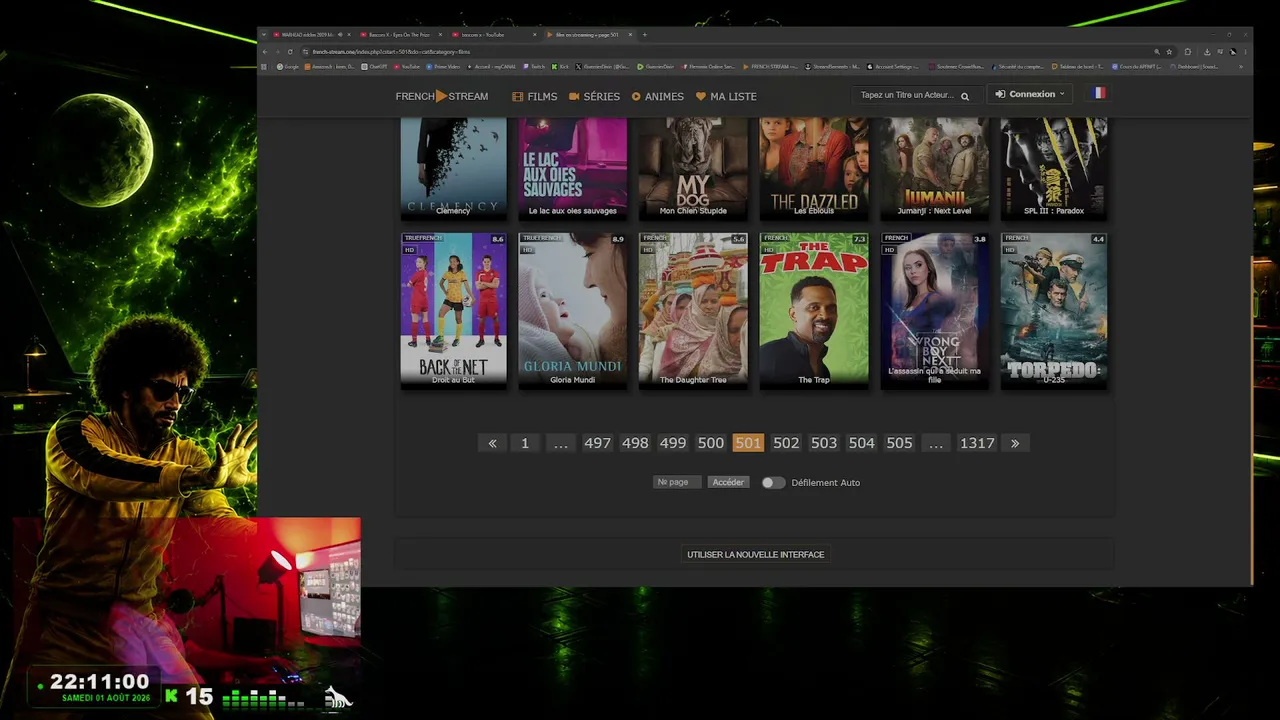Click the No page number input

(x=676, y=482)
